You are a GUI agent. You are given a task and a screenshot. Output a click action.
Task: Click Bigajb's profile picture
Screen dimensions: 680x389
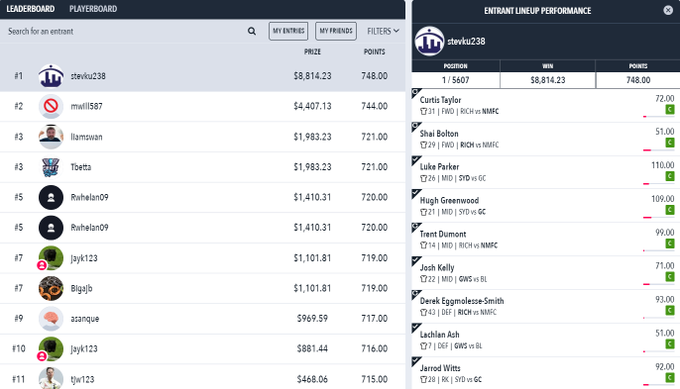(51, 288)
